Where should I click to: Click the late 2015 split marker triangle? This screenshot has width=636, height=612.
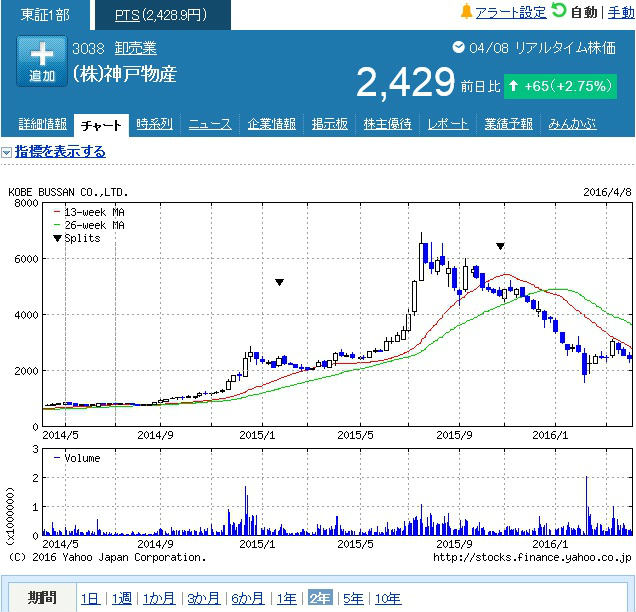pyautogui.click(x=500, y=246)
